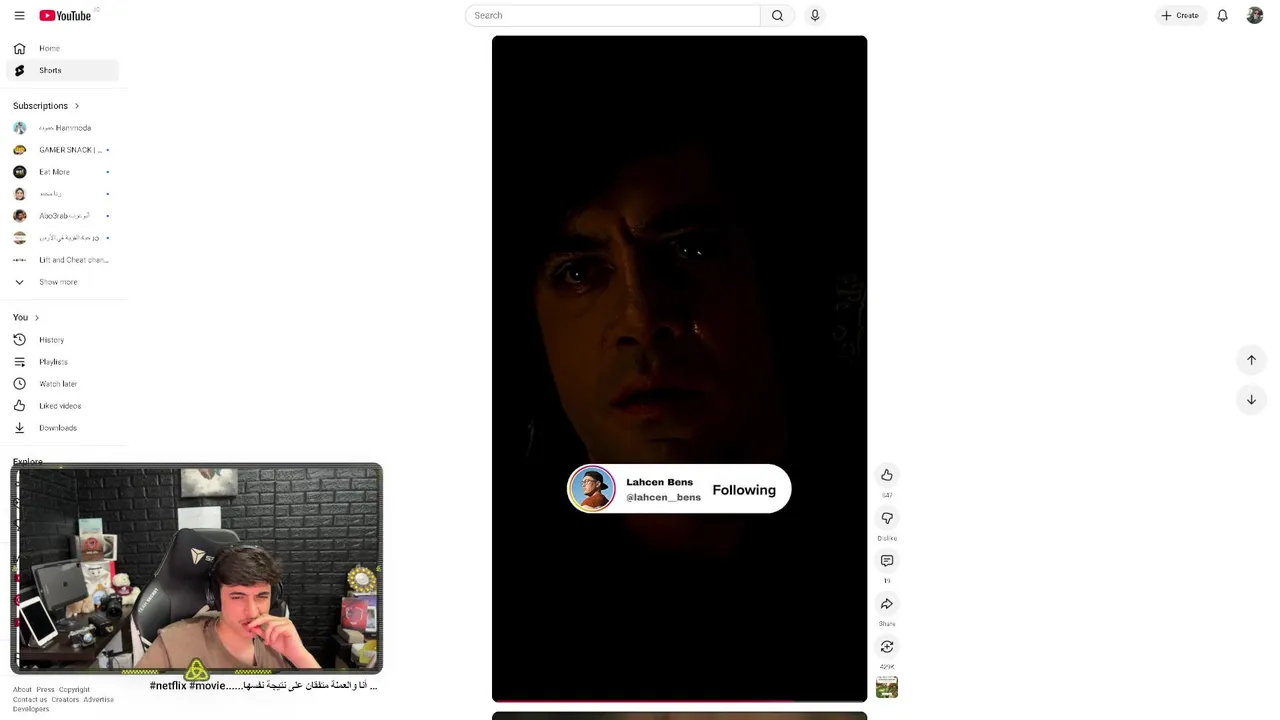
Task: Open the account avatar menu
Action: pos(1255,15)
